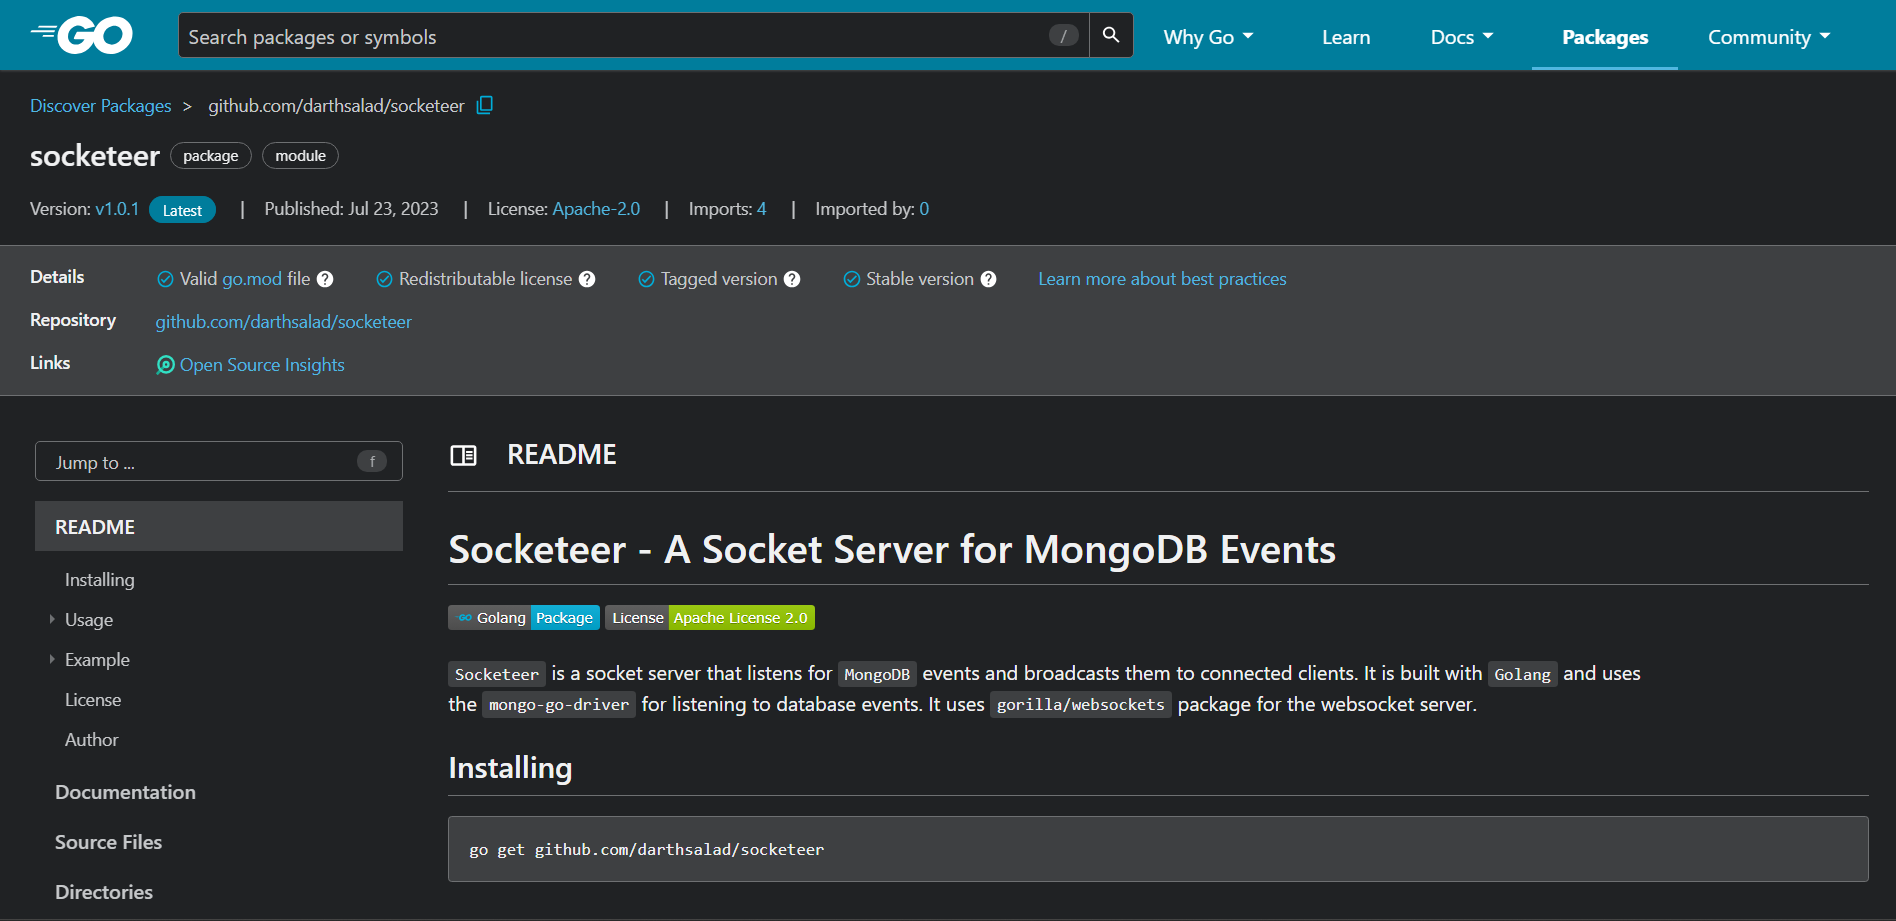
Task: Click the Golang Package badge
Action: pos(524,618)
